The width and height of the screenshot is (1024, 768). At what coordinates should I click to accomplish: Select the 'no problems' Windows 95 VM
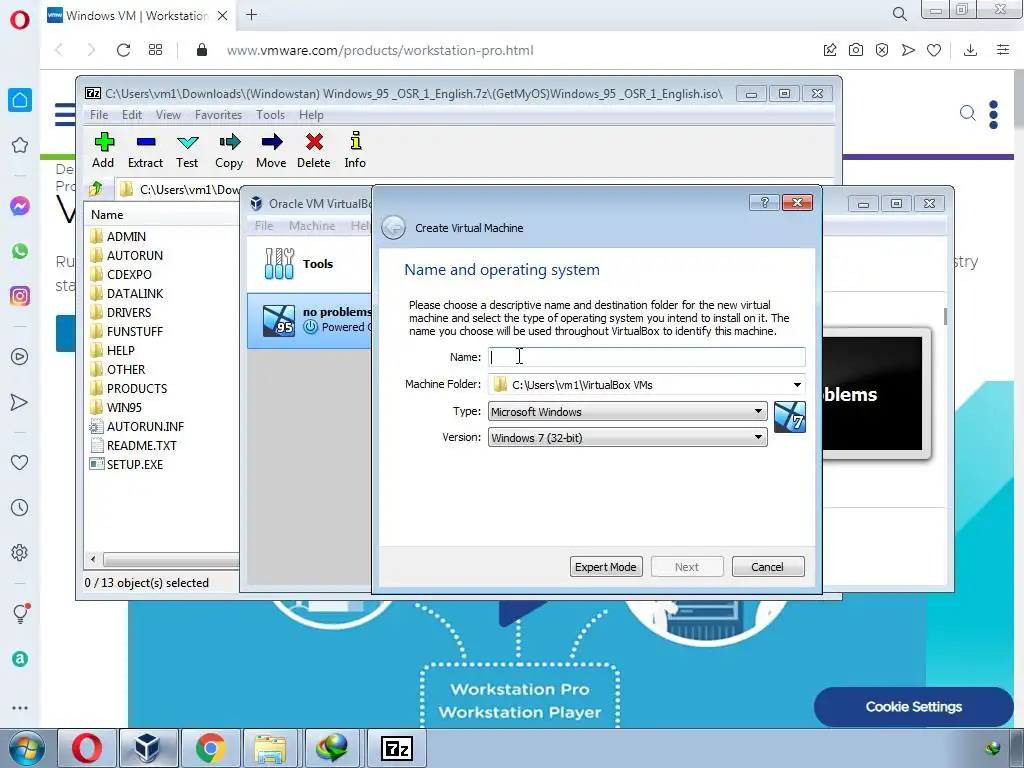pos(310,320)
